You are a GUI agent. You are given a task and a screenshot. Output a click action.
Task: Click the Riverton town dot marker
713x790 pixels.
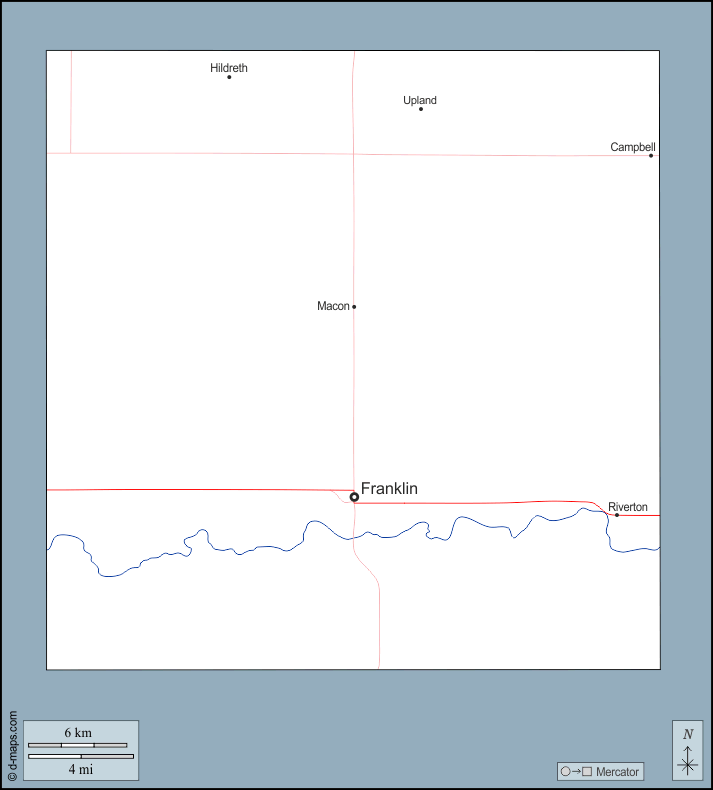617,515
